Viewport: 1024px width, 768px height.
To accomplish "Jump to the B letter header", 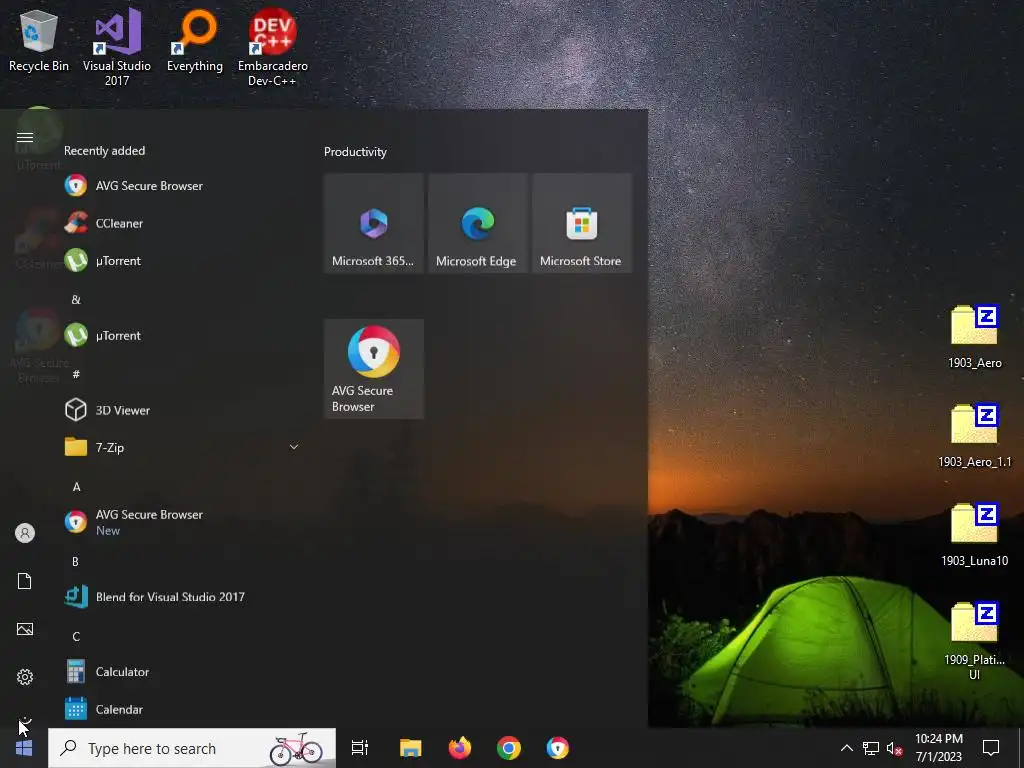I will [75, 562].
